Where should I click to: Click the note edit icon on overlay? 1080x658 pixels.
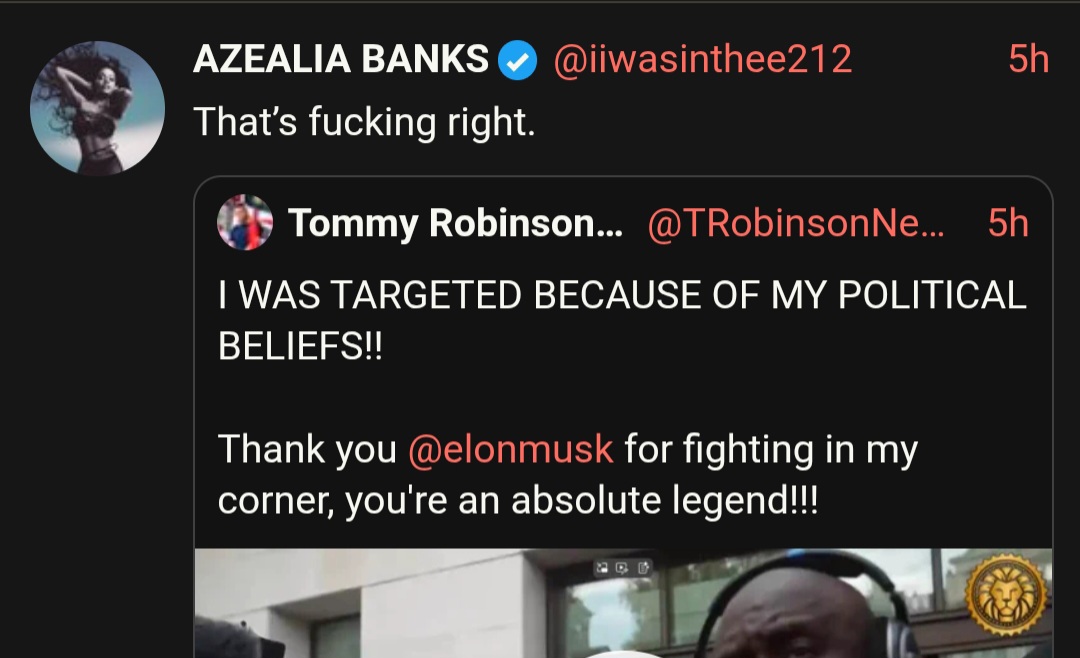pyautogui.click(x=643, y=568)
